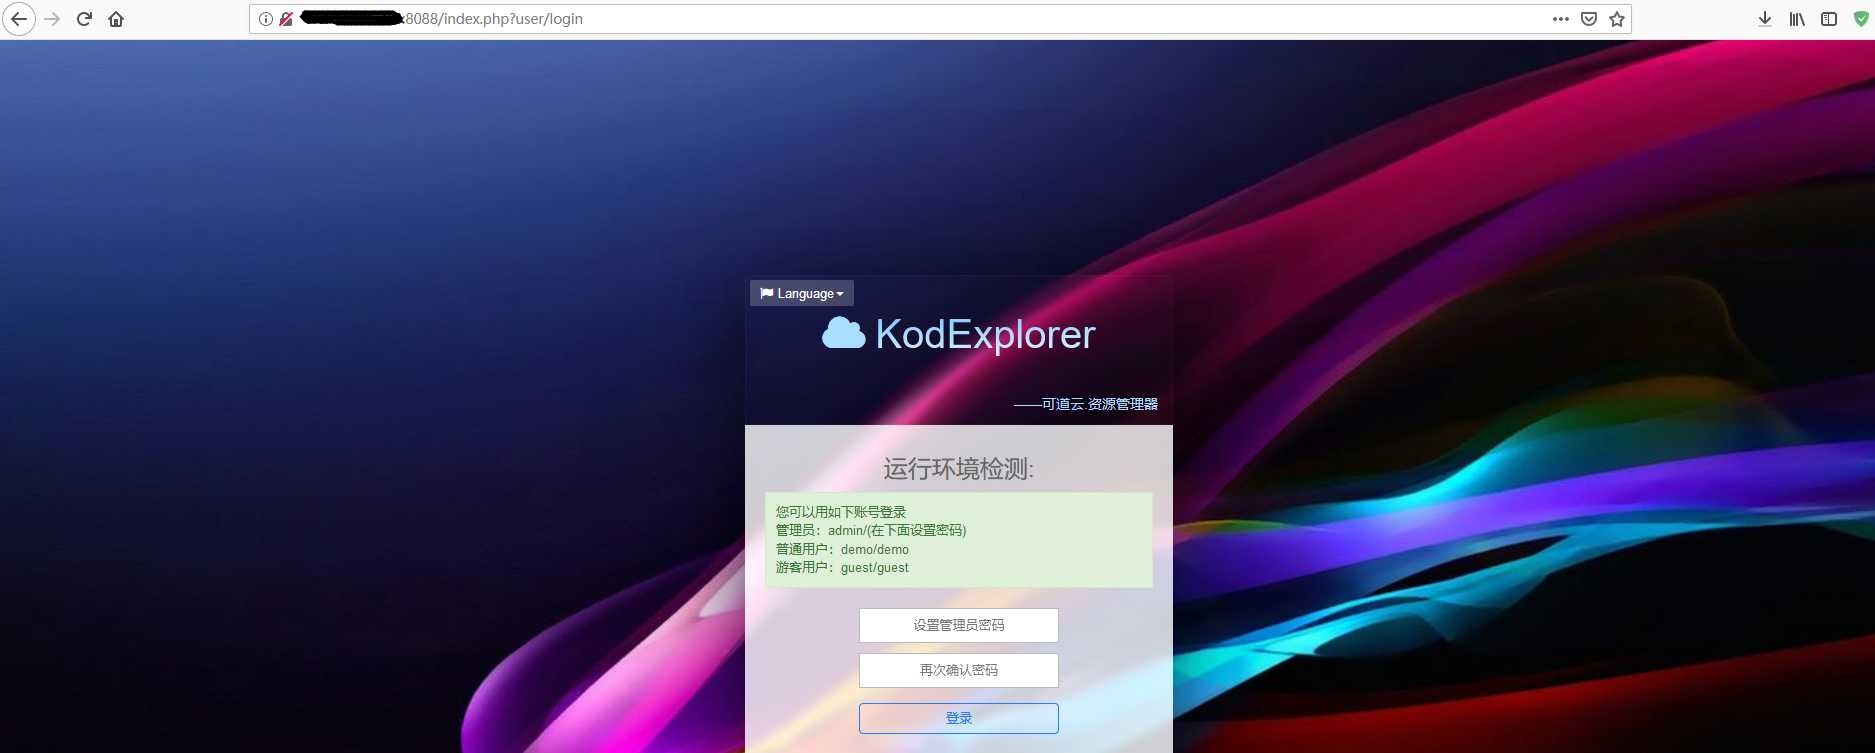Click the browser back arrow button
Image resolution: width=1875 pixels, height=753 pixels.
point(19,19)
